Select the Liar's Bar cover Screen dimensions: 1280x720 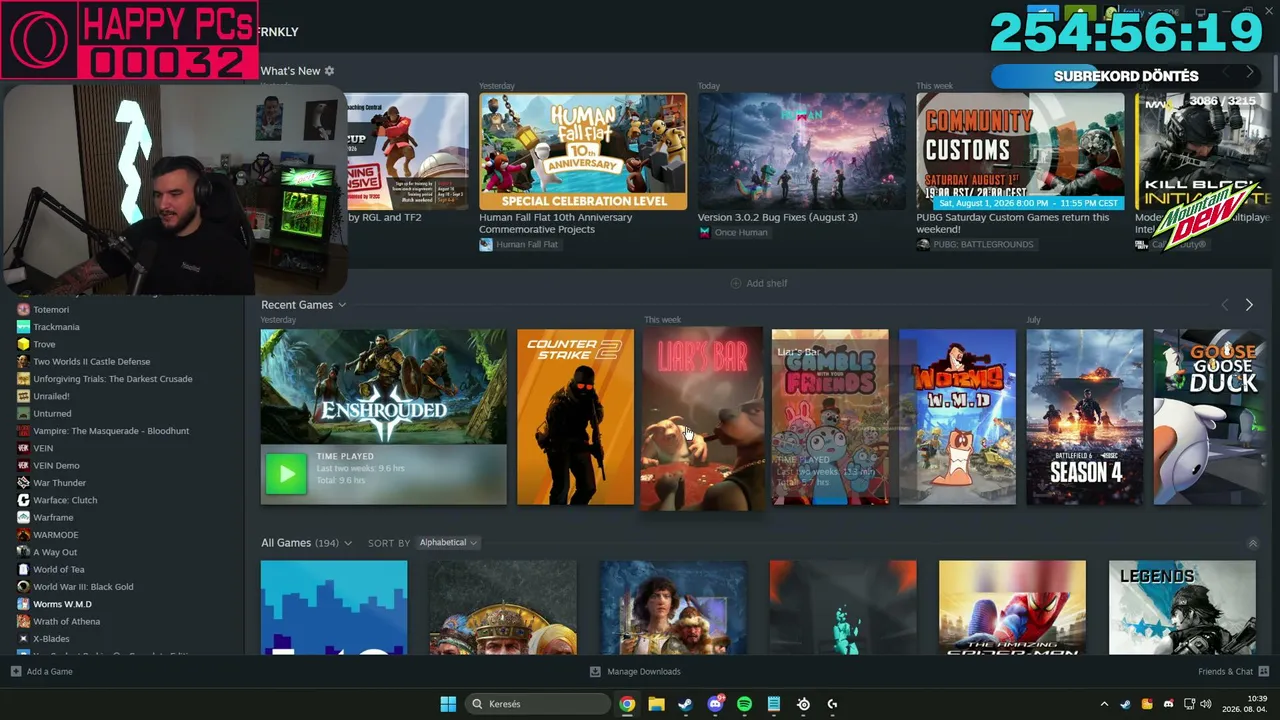click(701, 419)
